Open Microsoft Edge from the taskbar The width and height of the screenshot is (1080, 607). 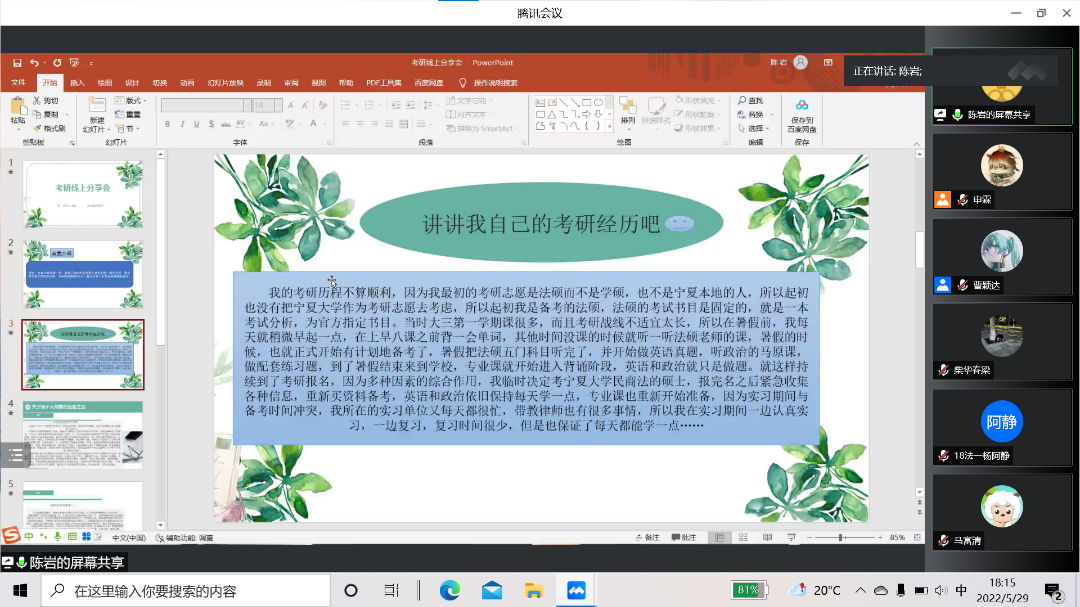(449, 590)
